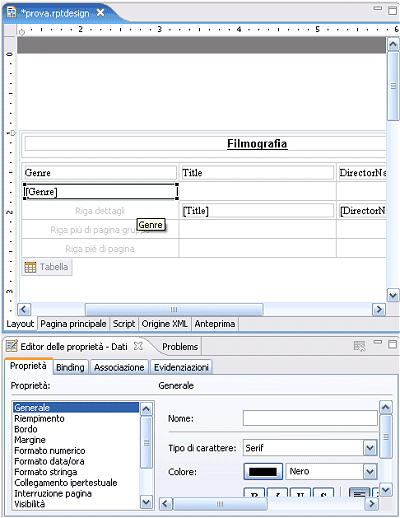The image size is (400, 518).
Task: Close the Editor delle proprietà view
Action: 138,346
